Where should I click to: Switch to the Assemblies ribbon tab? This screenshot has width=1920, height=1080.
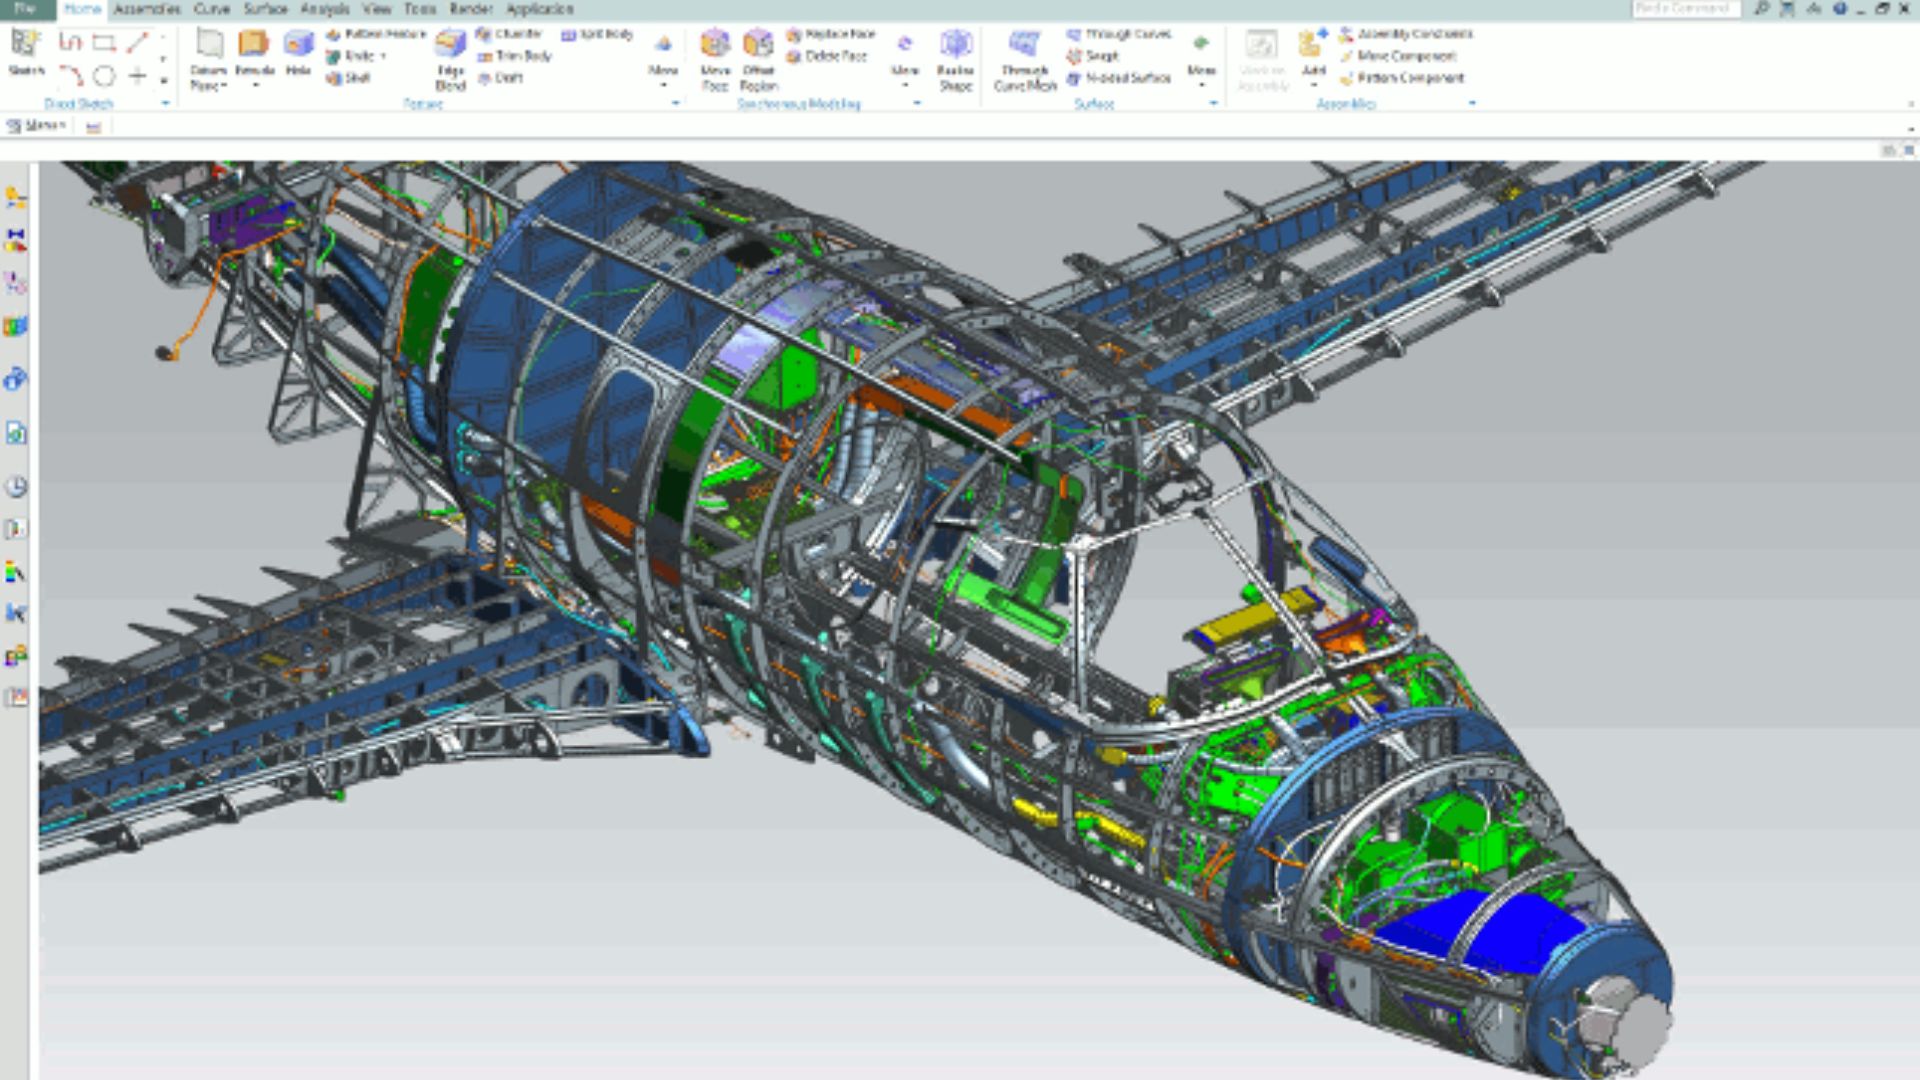(146, 9)
